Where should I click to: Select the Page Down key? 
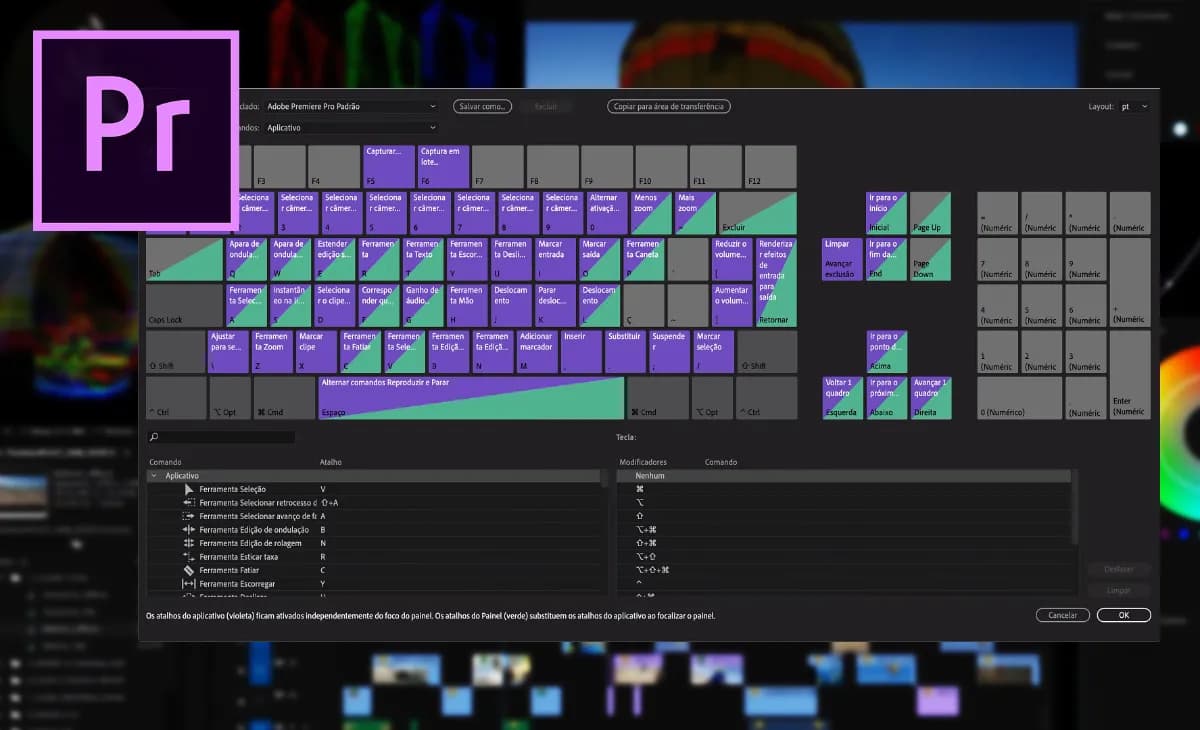(930, 259)
